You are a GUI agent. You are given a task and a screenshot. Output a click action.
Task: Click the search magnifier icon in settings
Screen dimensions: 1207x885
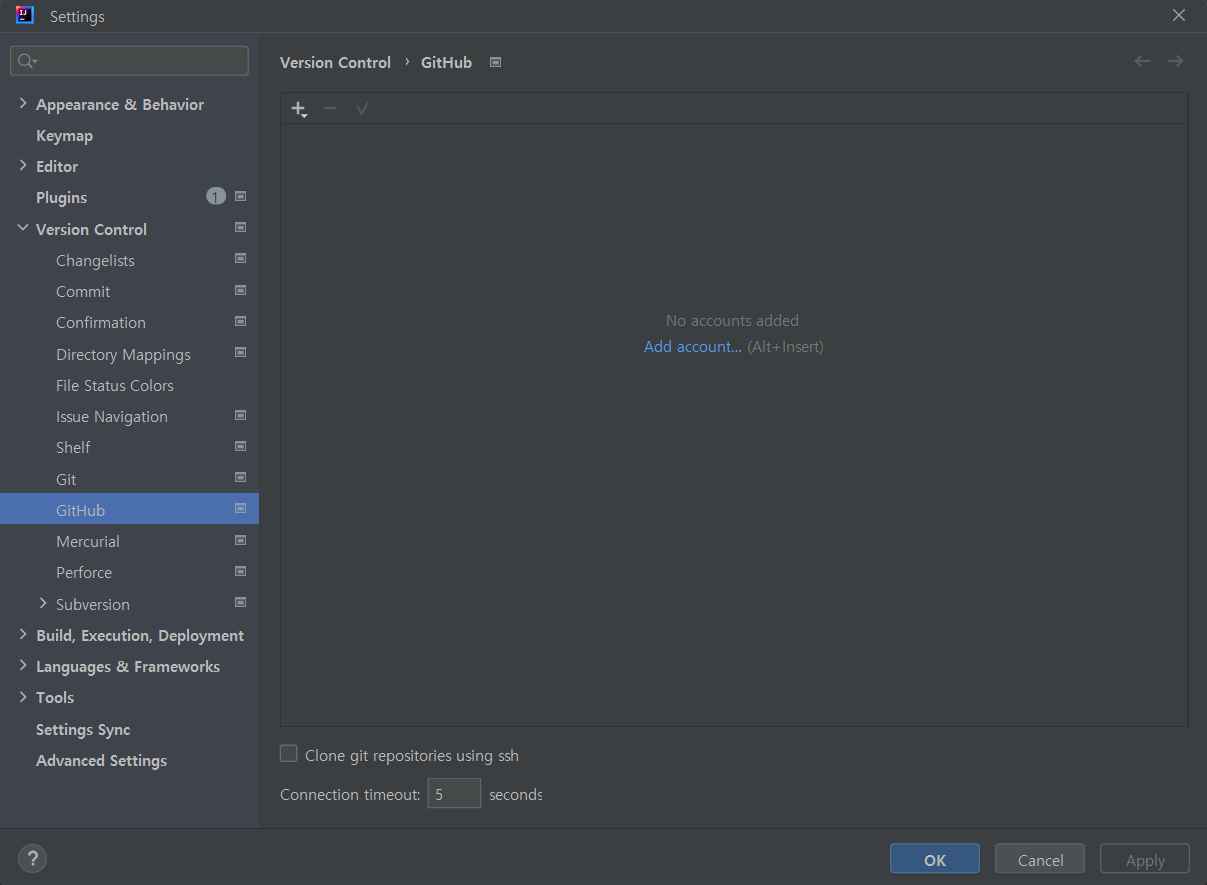click(27, 61)
